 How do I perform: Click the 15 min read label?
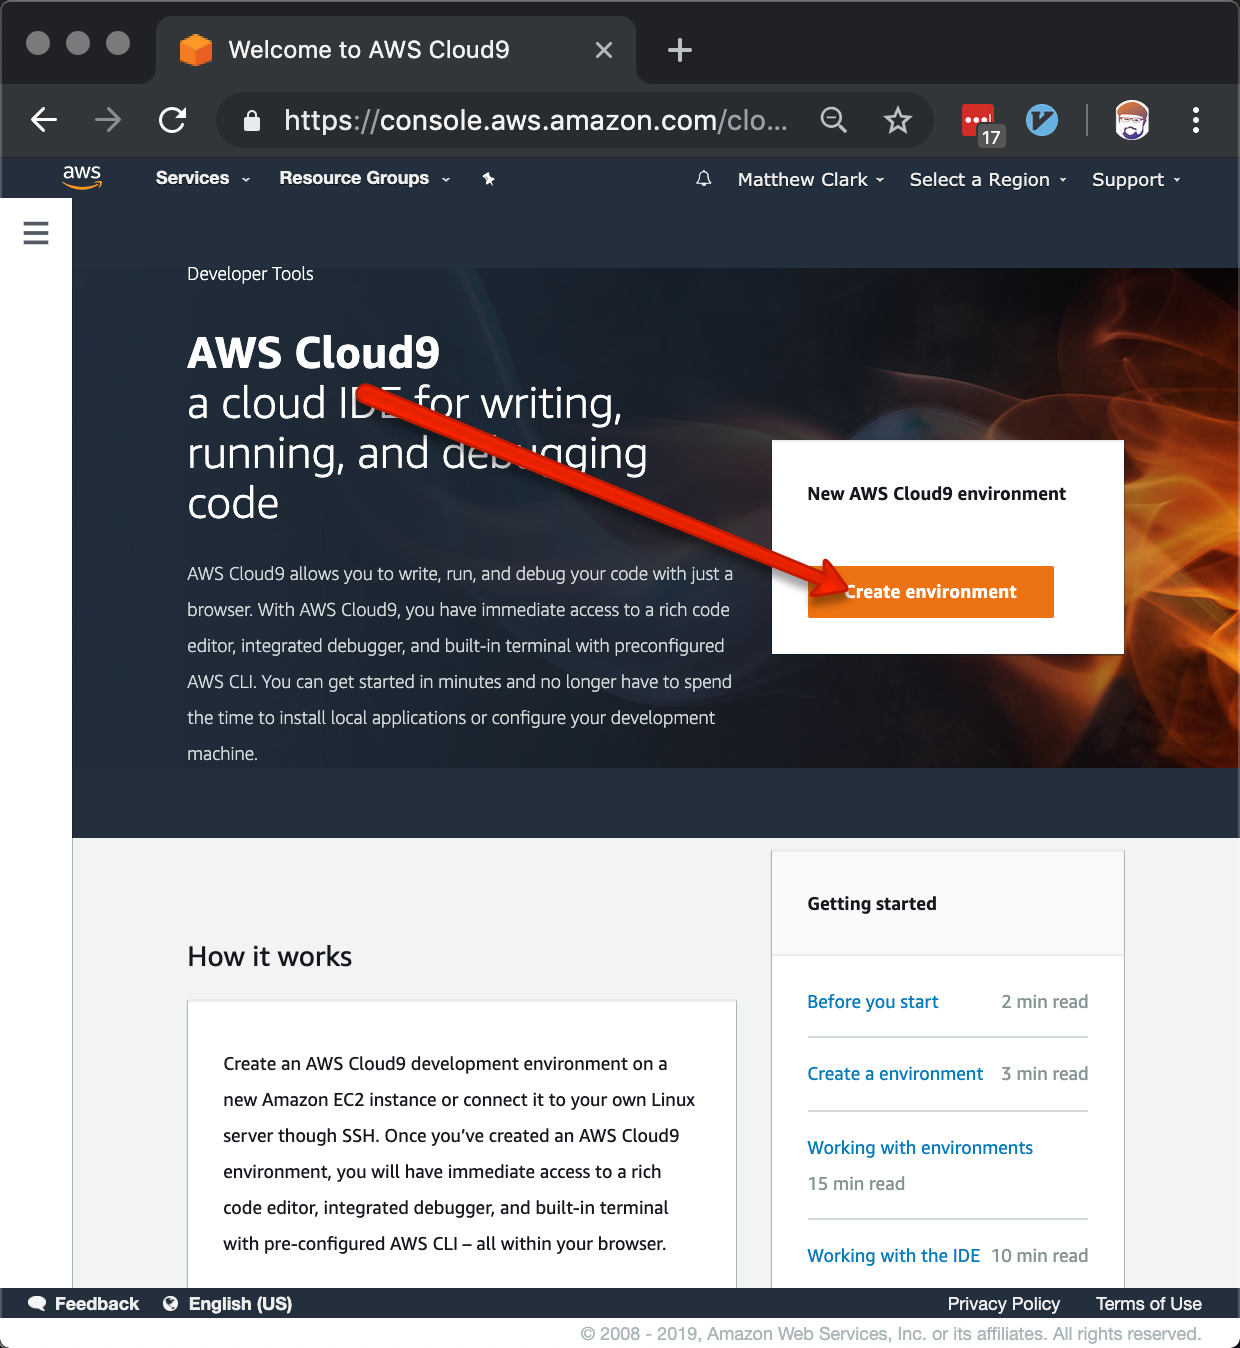[x=856, y=1184]
